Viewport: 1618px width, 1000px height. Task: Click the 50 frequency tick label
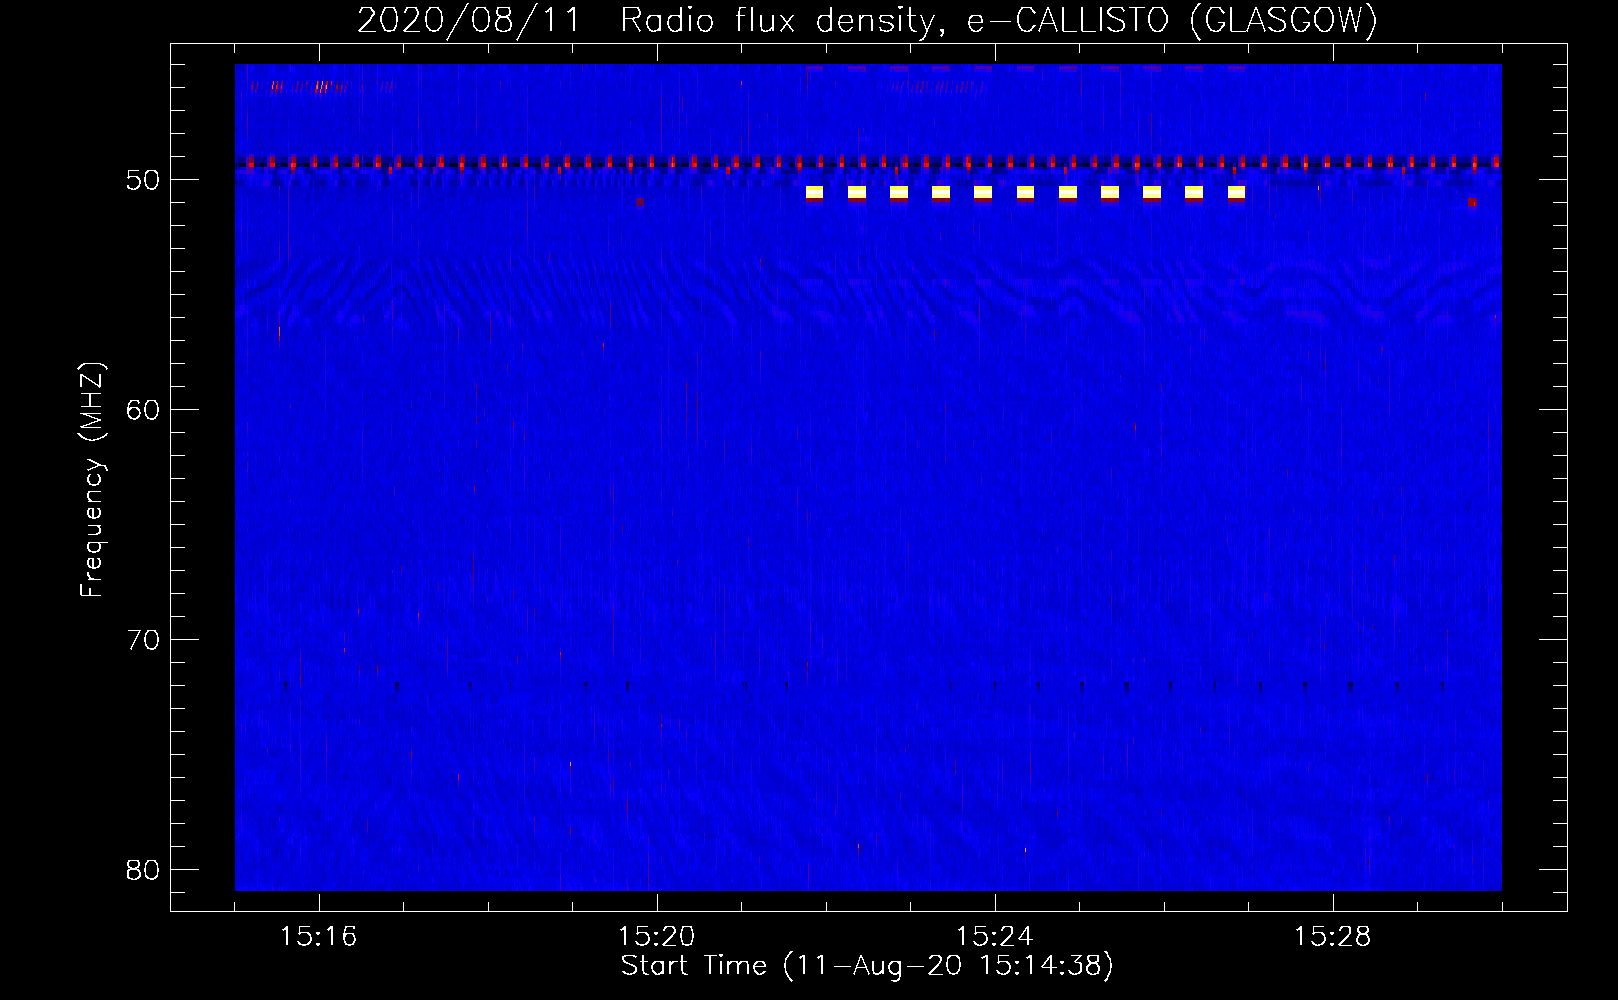(143, 180)
